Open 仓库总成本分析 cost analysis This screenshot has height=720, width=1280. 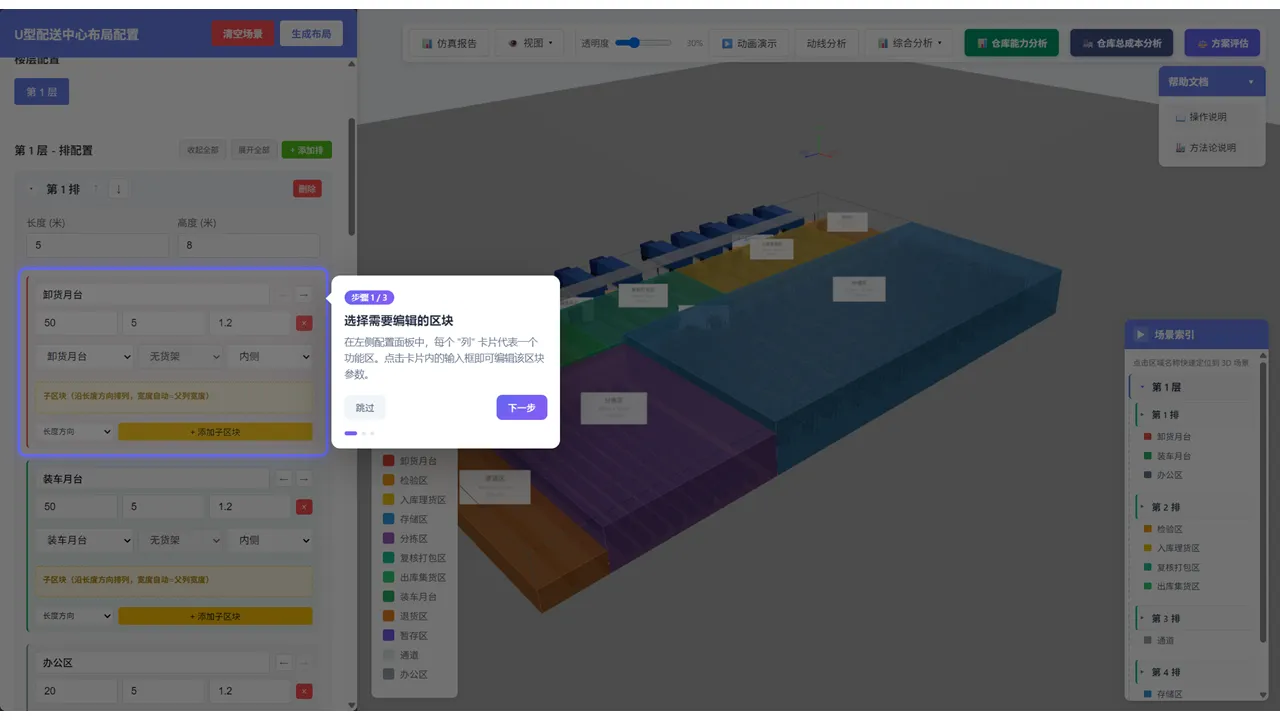click(1121, 43)
